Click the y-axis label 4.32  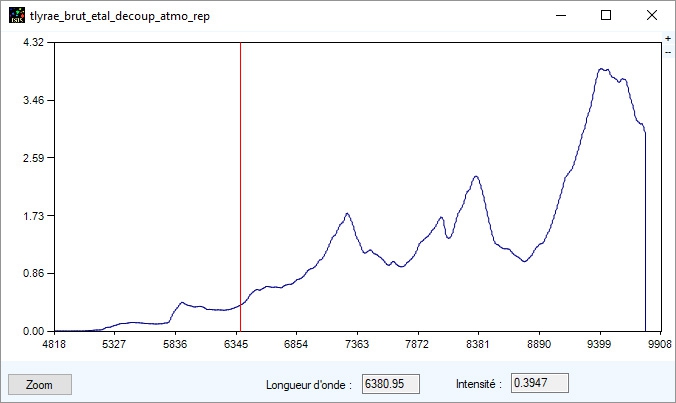coord(33,42)
